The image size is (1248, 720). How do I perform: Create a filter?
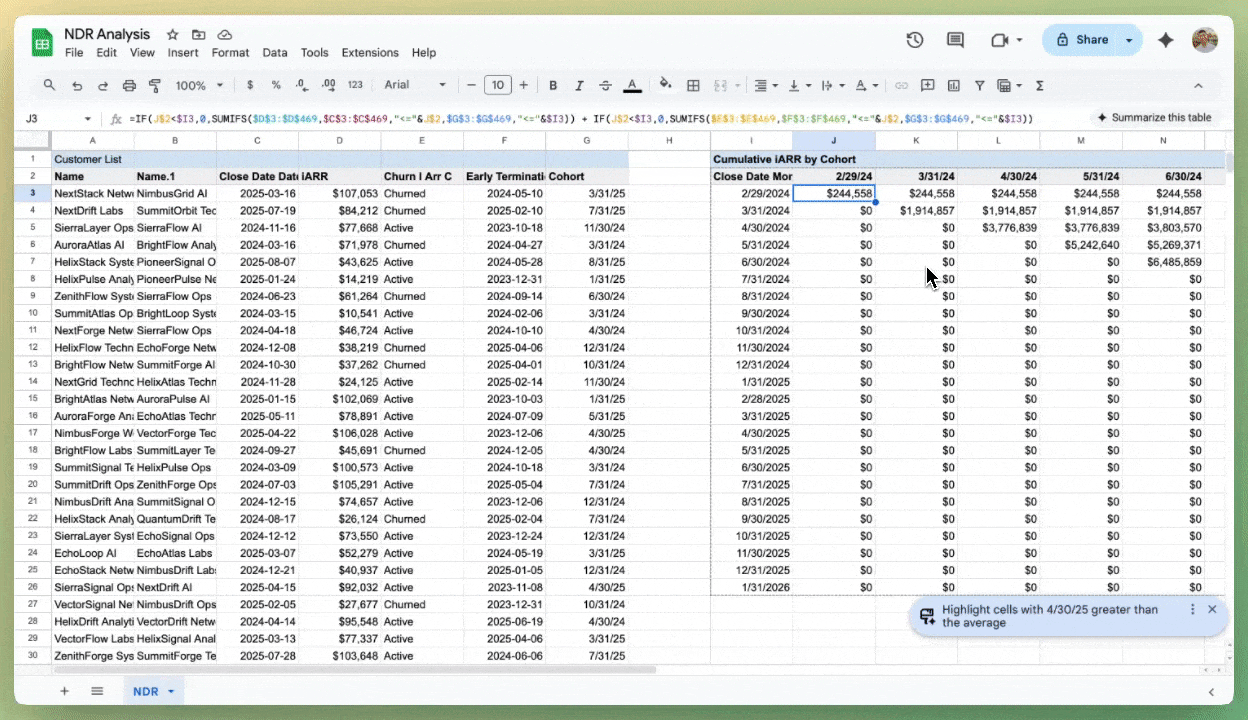tap(979, 85)
